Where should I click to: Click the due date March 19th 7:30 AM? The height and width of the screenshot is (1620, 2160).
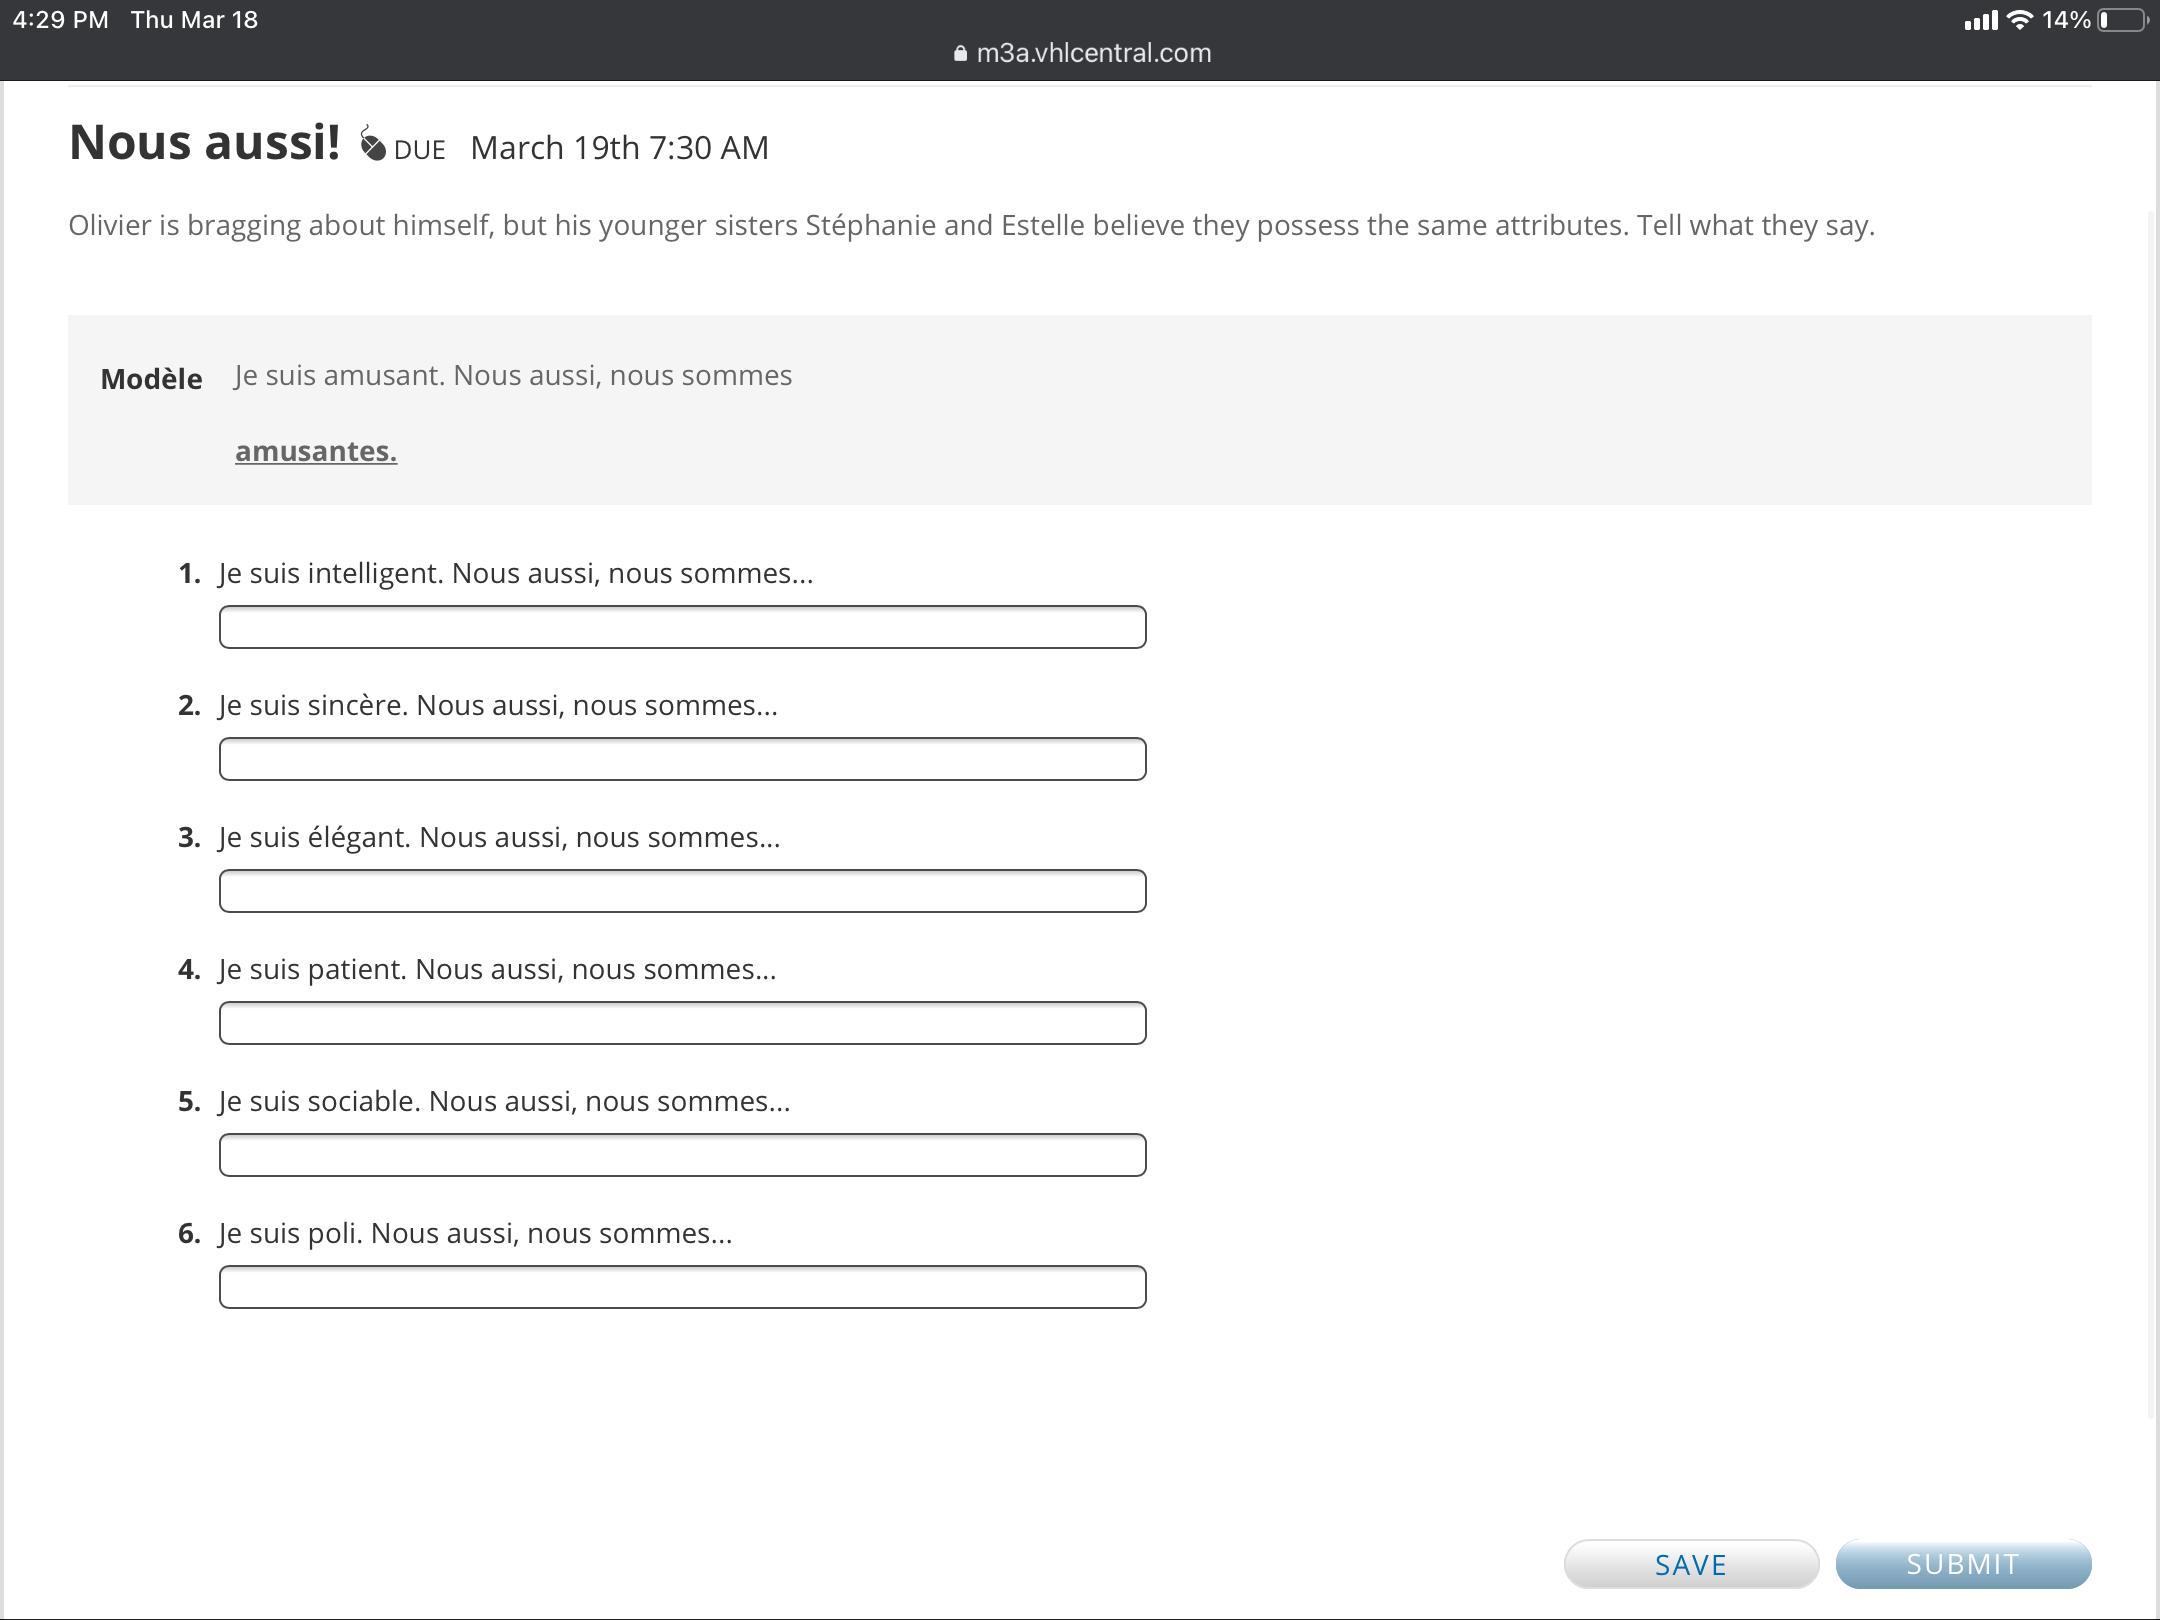coord(619,148)
